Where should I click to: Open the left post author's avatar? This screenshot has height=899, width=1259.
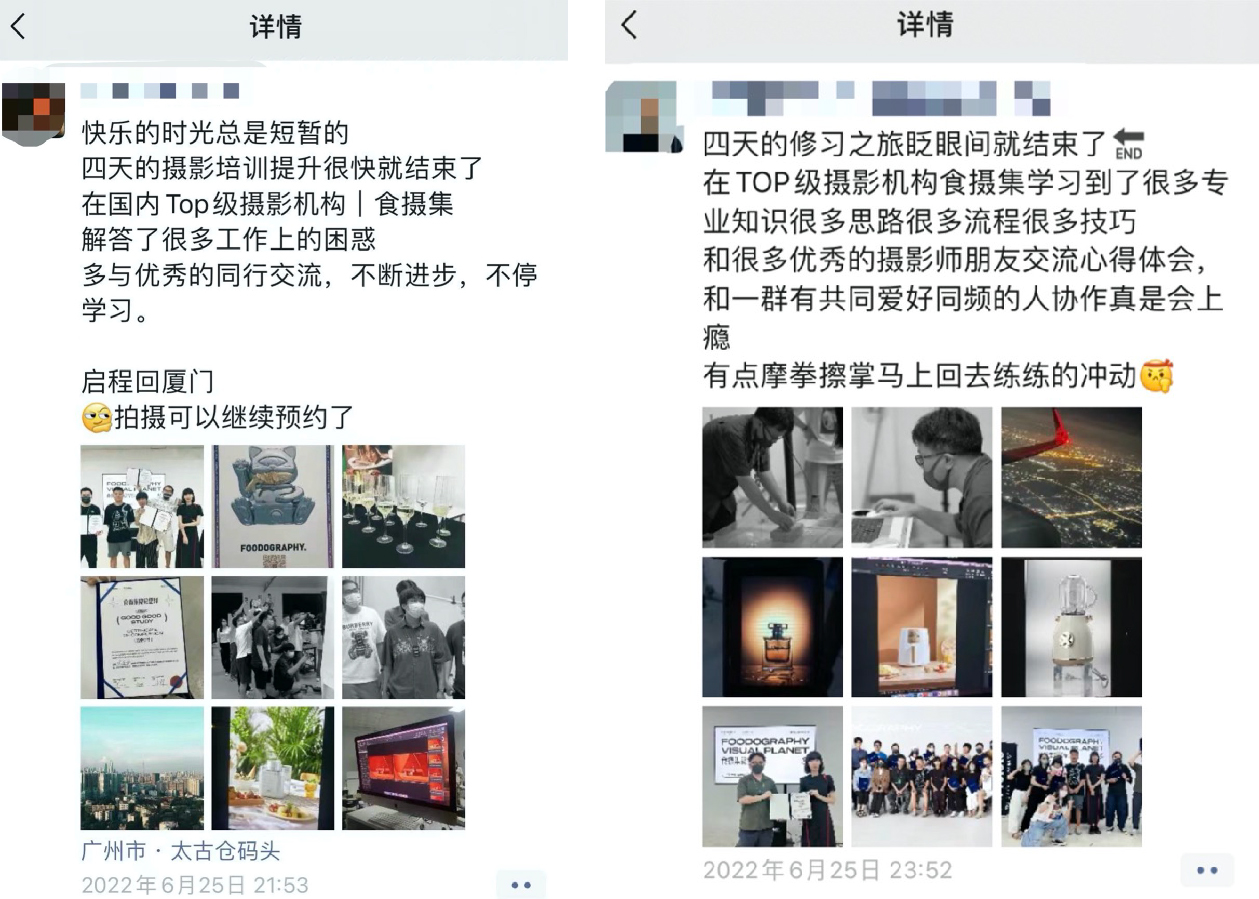33,112
